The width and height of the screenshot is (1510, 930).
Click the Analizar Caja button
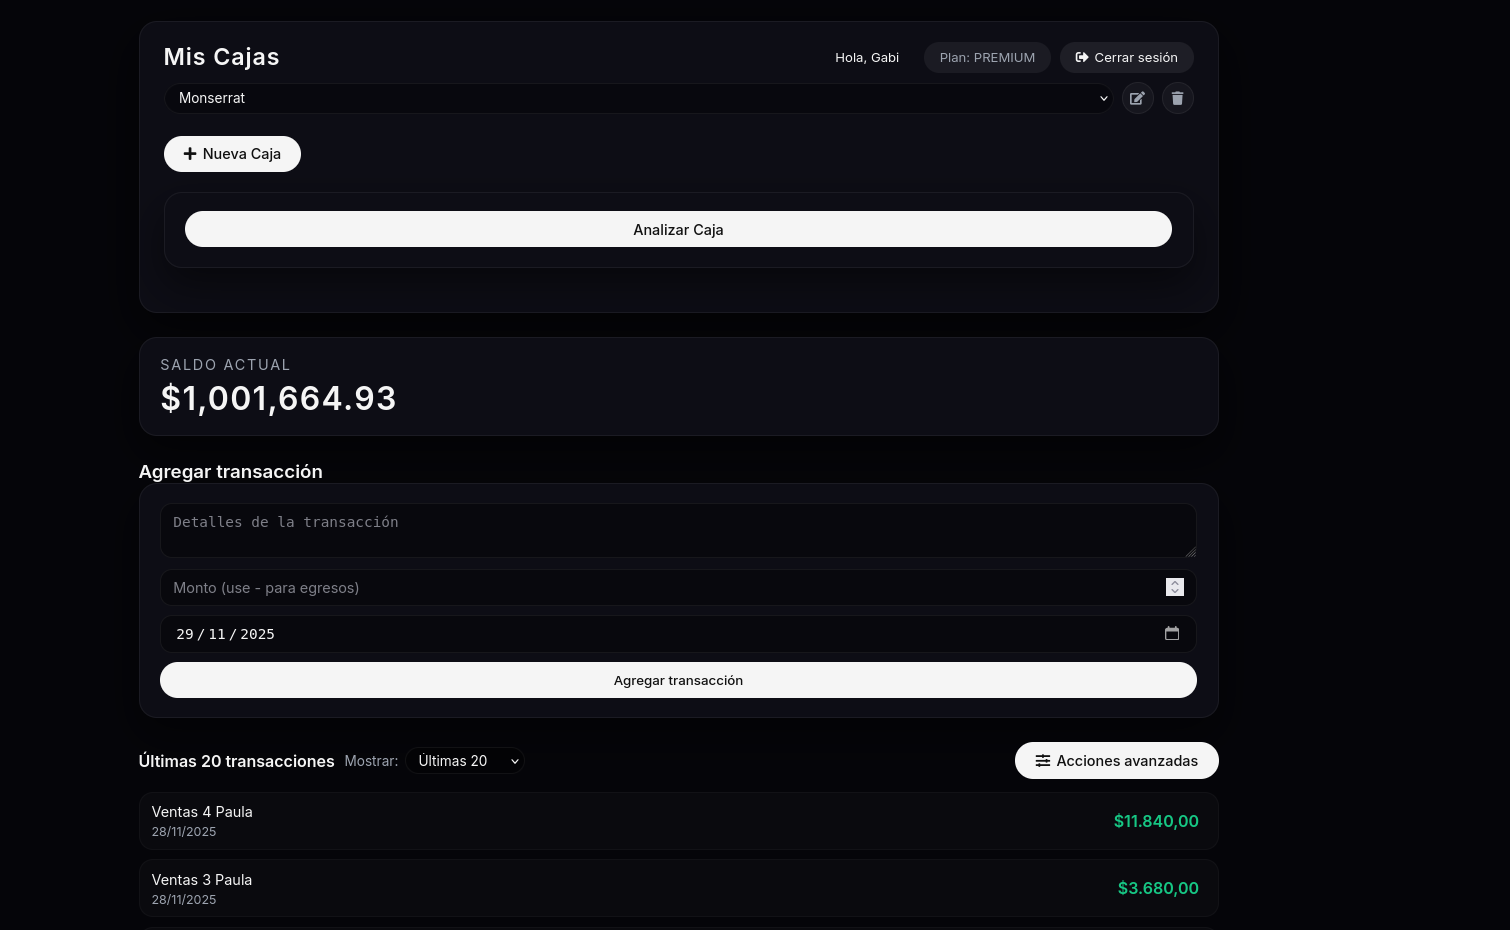pos(678,229)
